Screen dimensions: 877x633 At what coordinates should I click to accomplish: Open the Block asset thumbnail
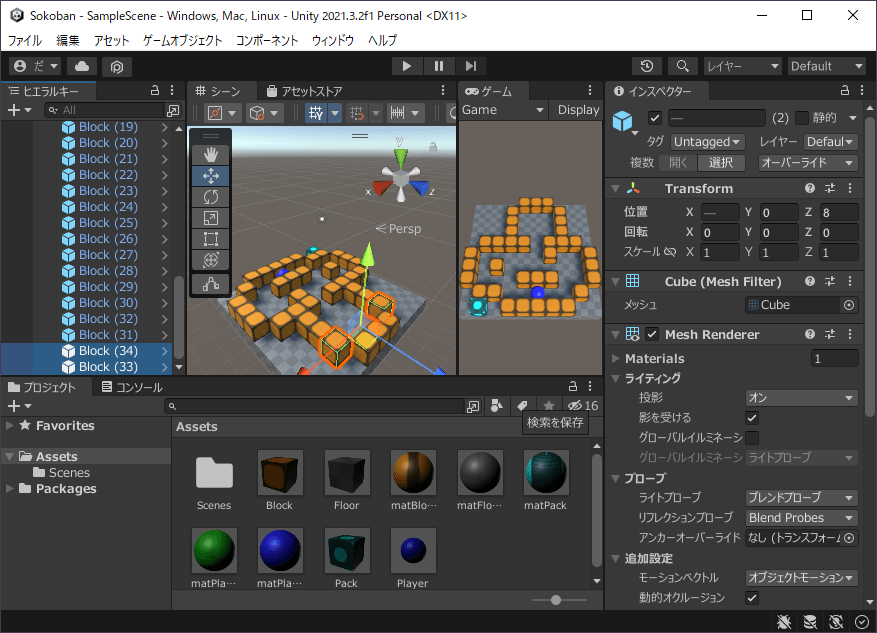pyautogui.click(x=280, y=473)
